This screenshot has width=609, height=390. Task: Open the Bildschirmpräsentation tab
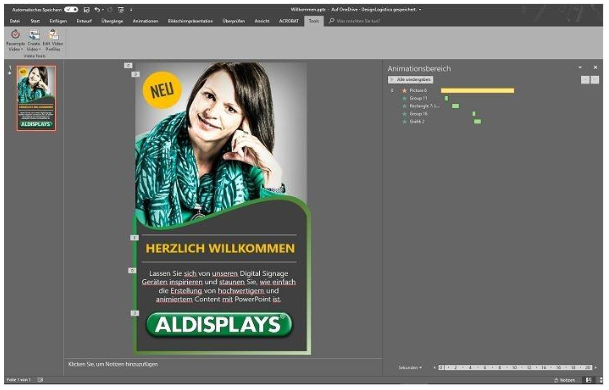tap(190, 21)
